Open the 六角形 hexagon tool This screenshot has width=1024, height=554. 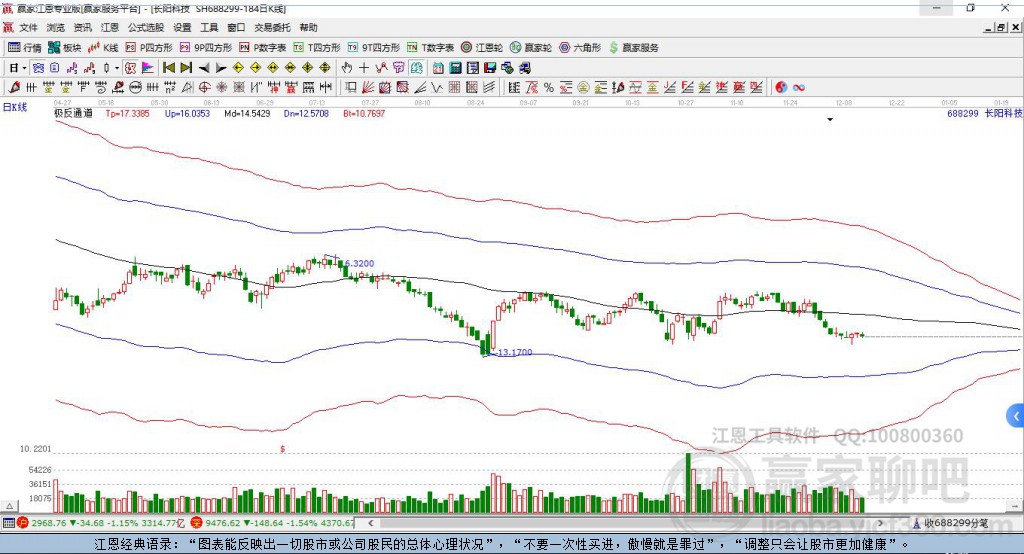(580, 48)
